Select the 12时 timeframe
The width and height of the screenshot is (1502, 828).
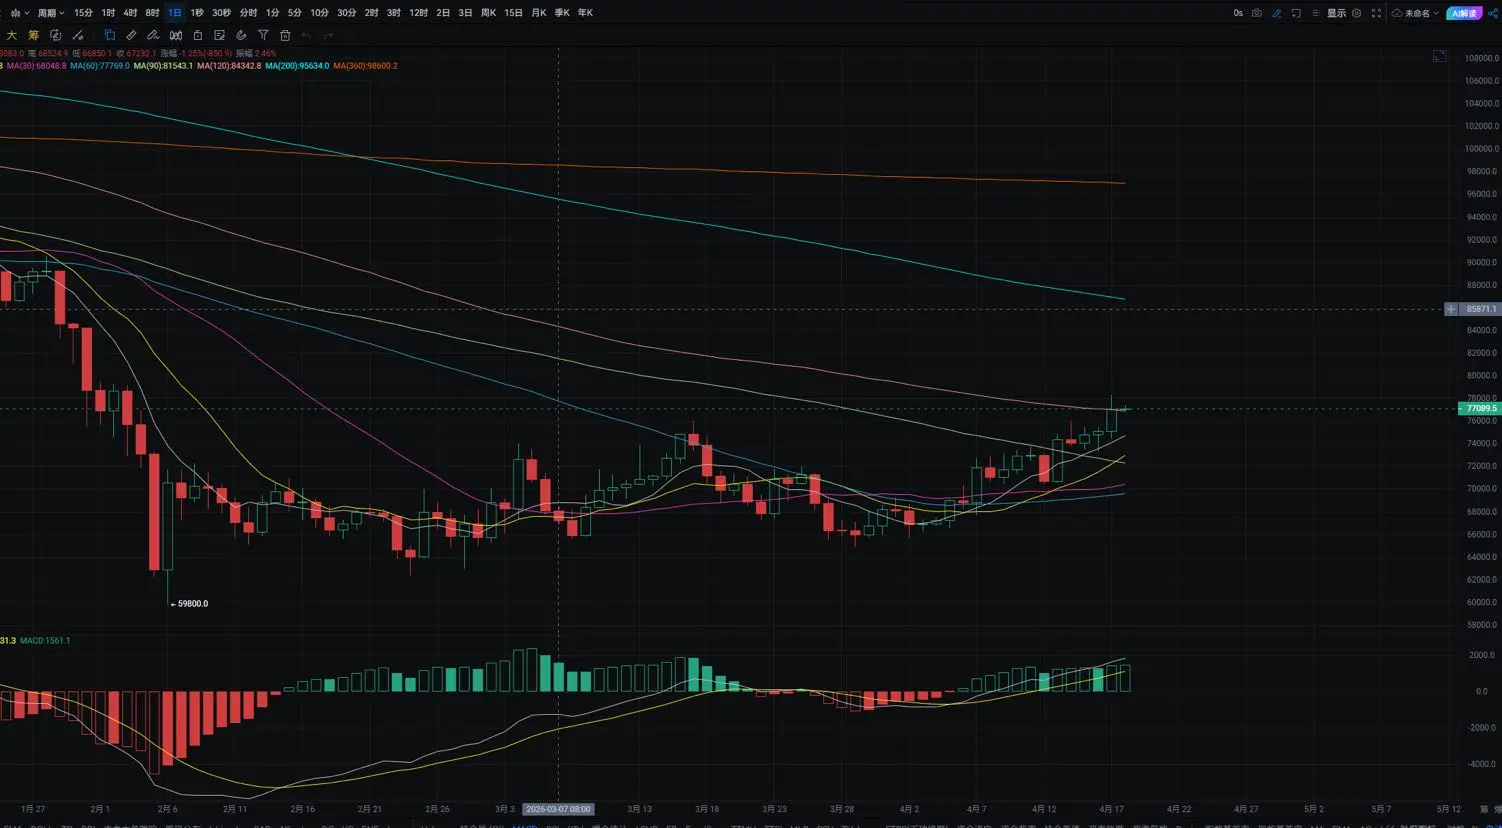pos(418,13)
